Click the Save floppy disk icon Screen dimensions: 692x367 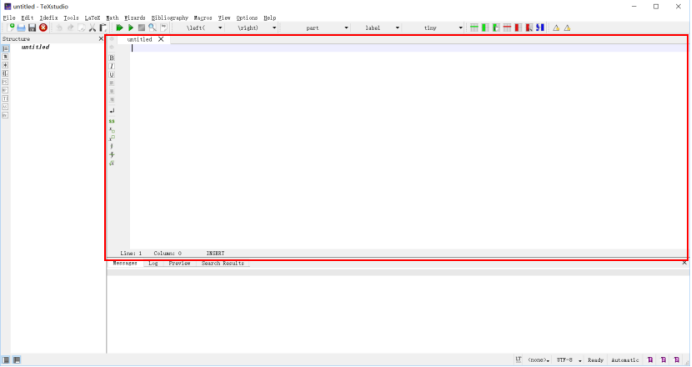[32, 28]
